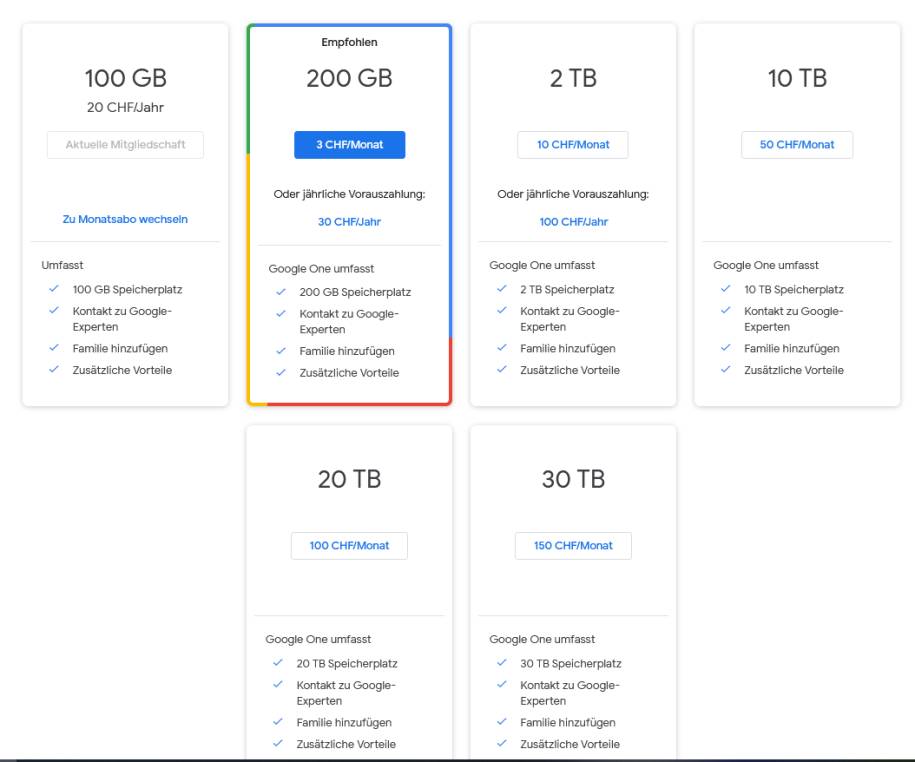Click Oder jährliche Vorauszahlung text in 200 GB card
This screenshot has width=915, height=762.
350,194
